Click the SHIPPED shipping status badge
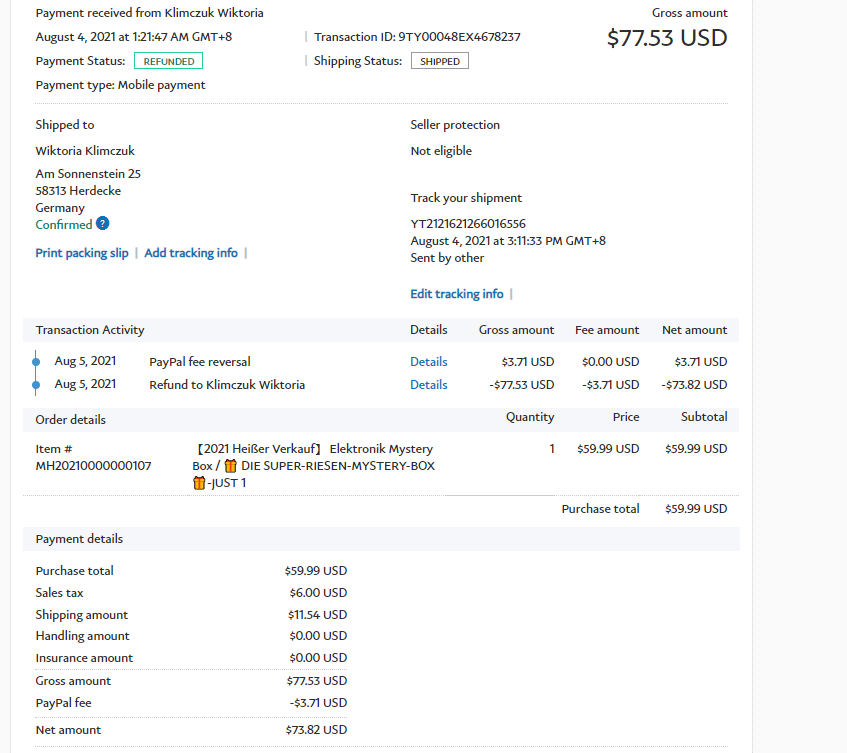847x753 pixels. tap(440, 61)
